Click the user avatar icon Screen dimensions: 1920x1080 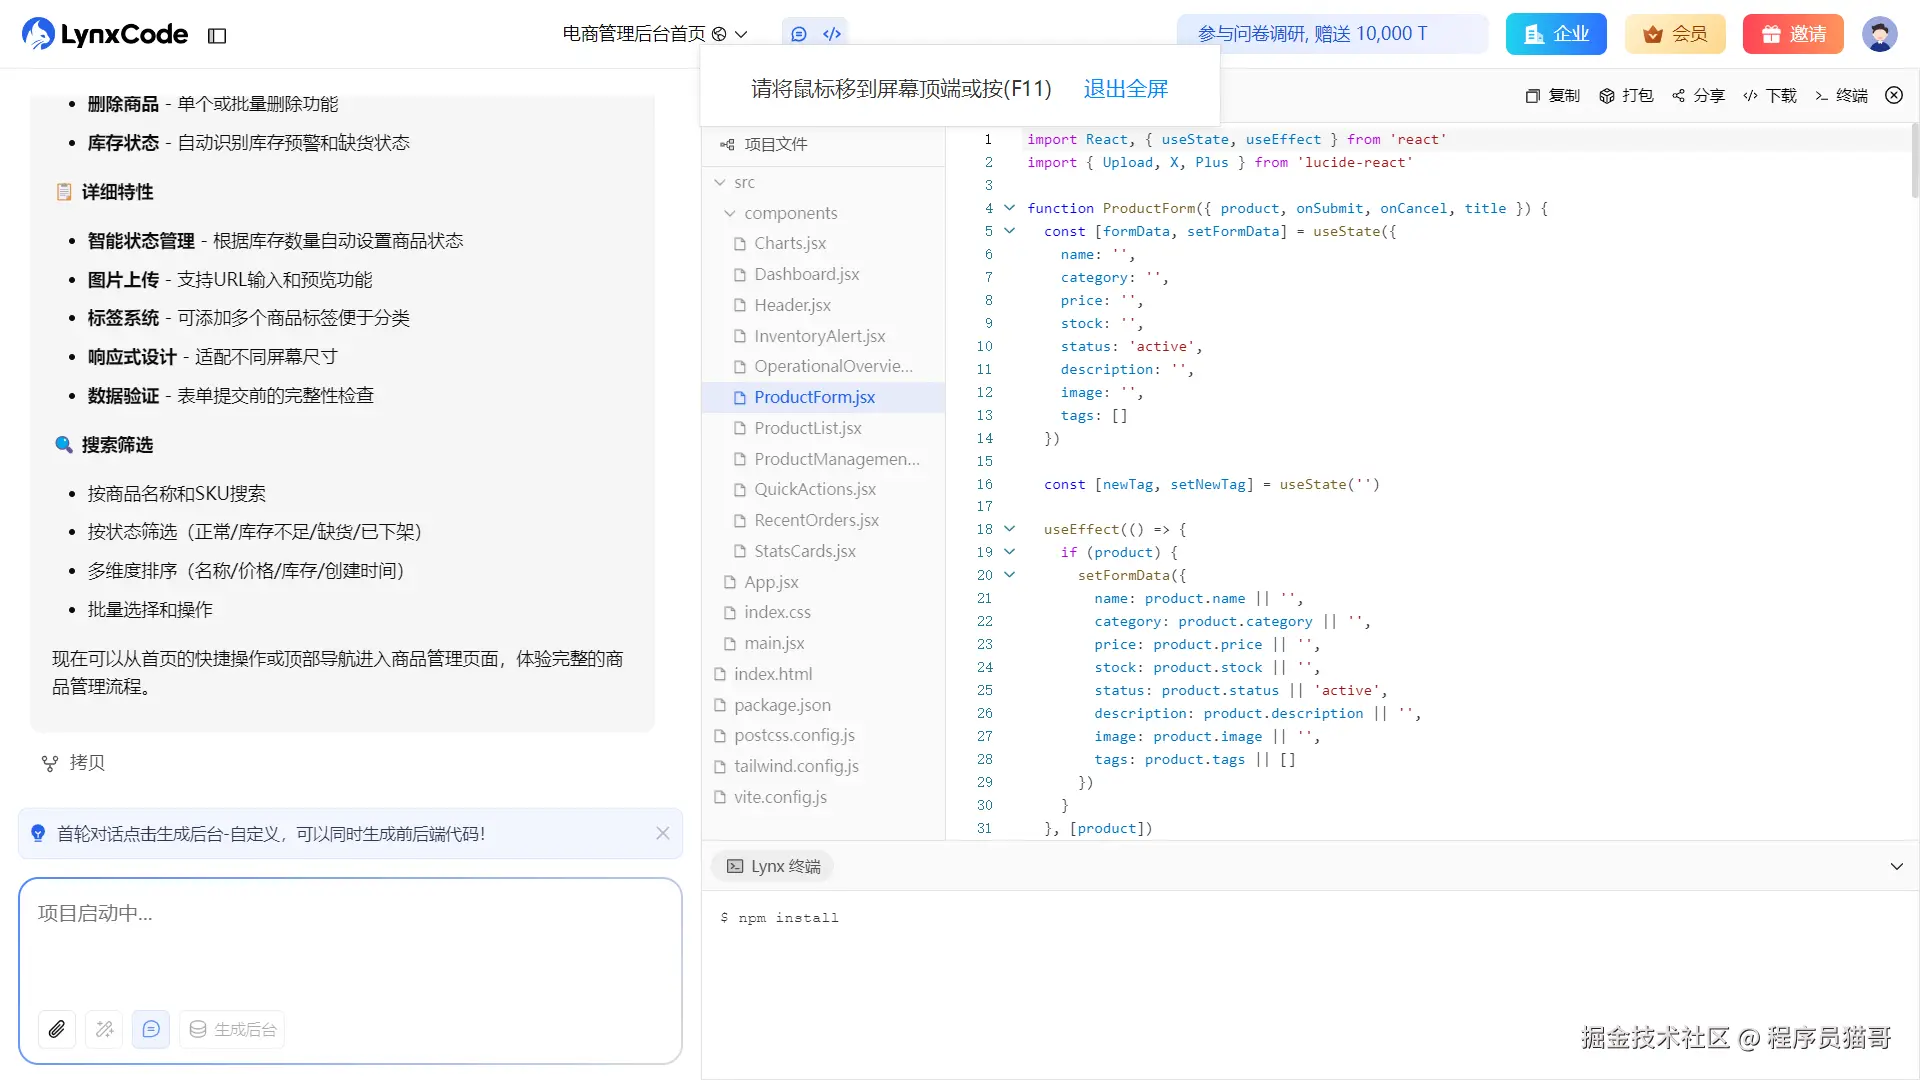coord(1879,34)
